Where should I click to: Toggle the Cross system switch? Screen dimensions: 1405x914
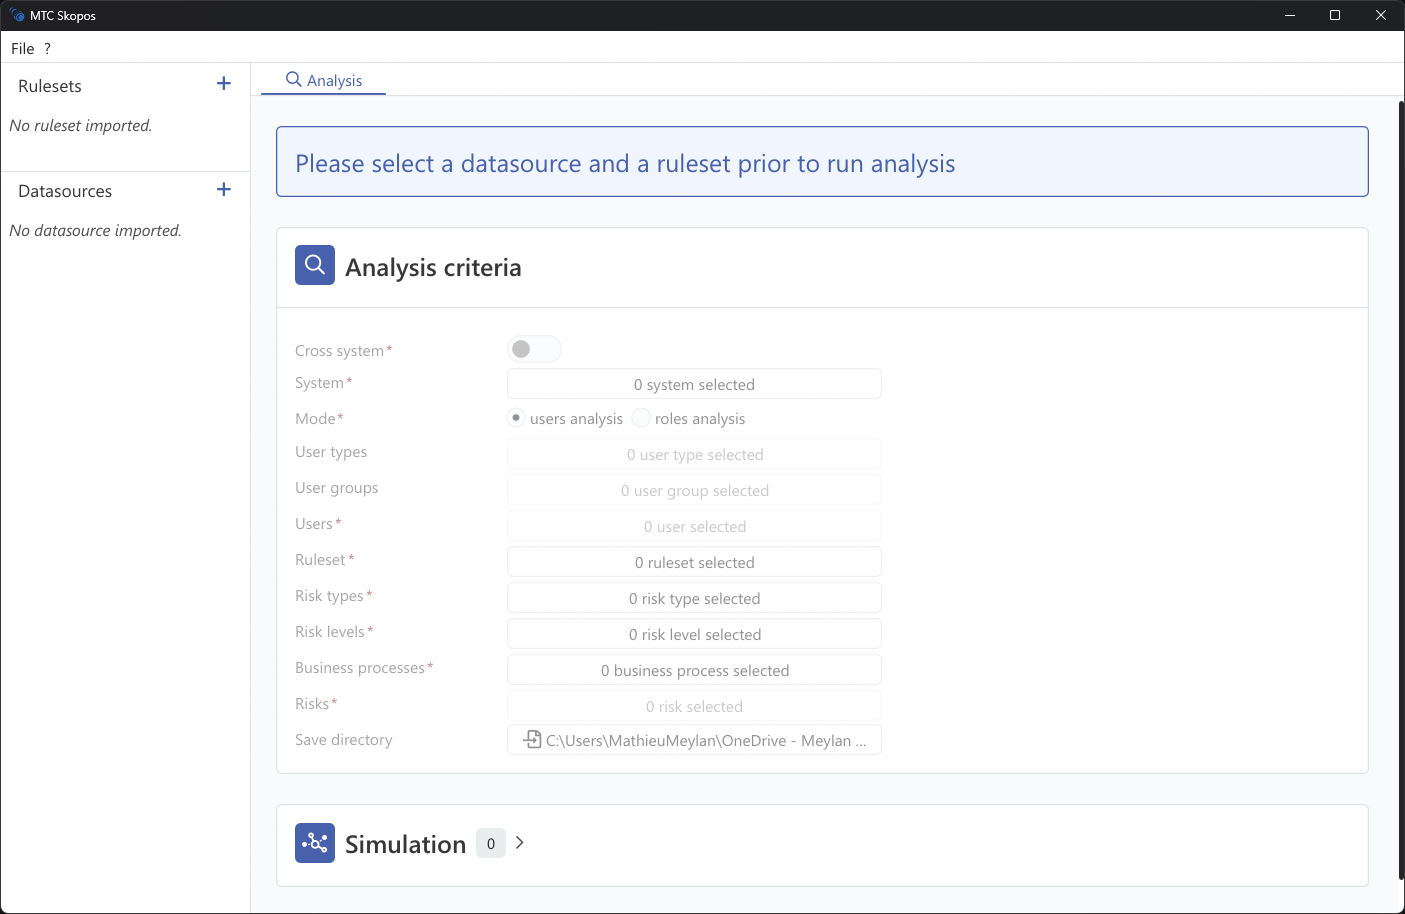[x=534, y=349]
